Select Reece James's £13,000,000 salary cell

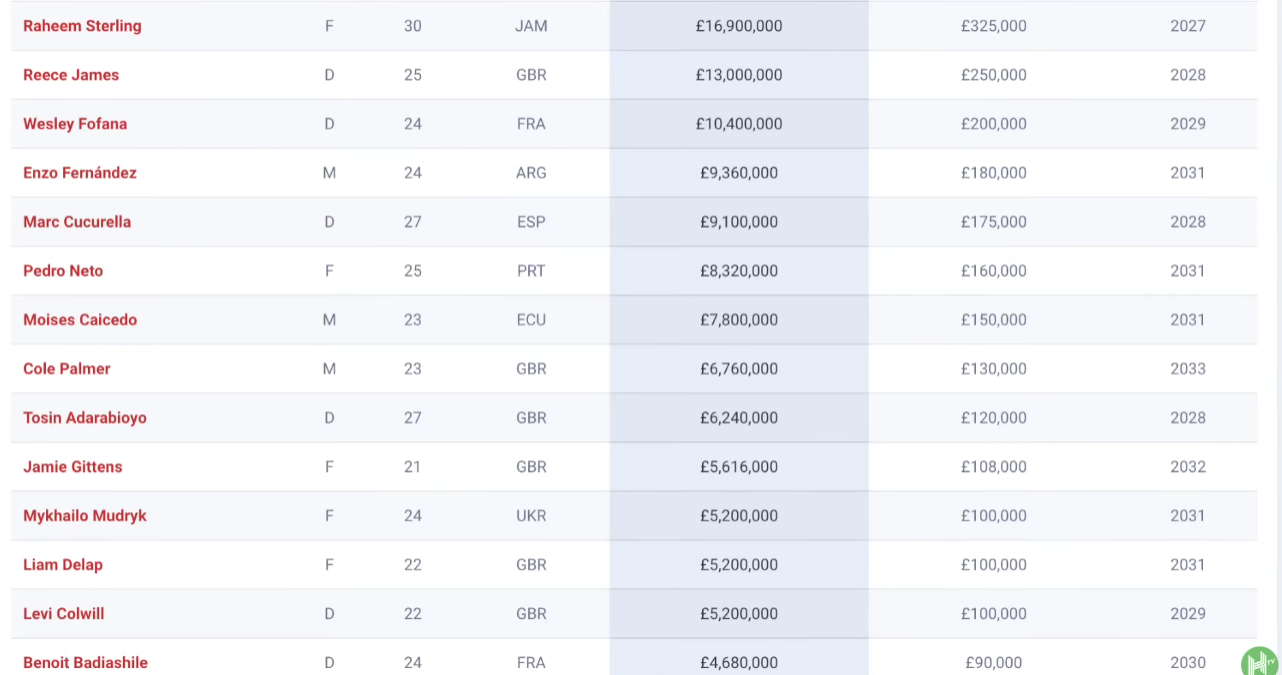click(739, 75)
